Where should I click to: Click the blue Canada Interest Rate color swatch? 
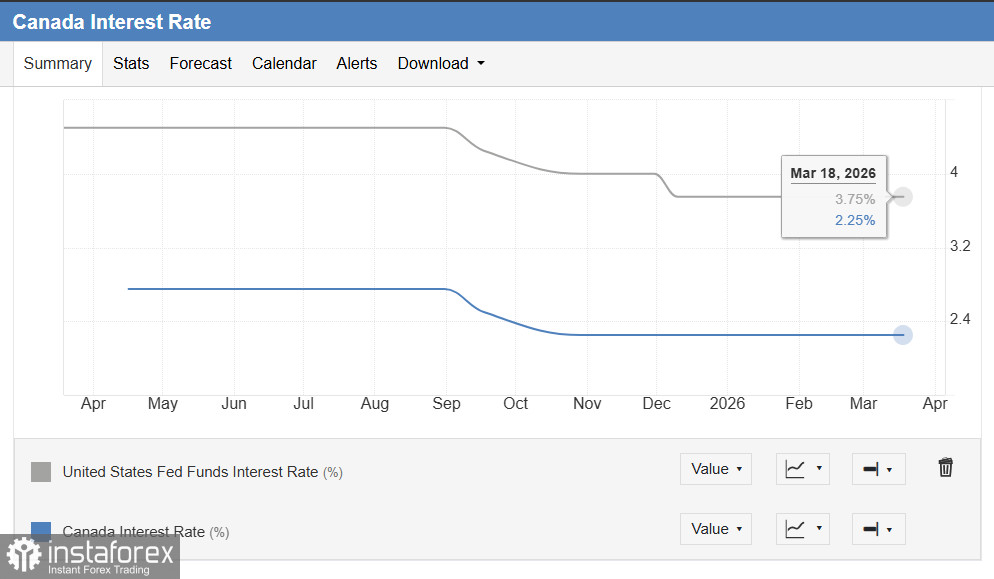coord(41,529)
